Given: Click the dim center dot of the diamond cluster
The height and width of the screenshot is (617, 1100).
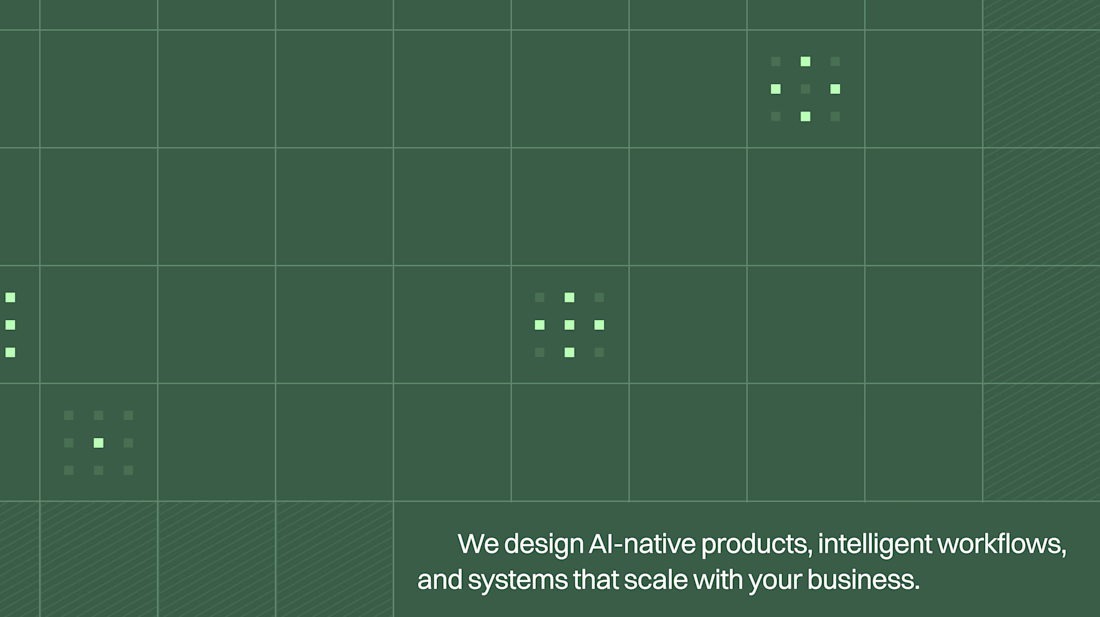Looking at the screenshot, I should click(x=805, y=89).
